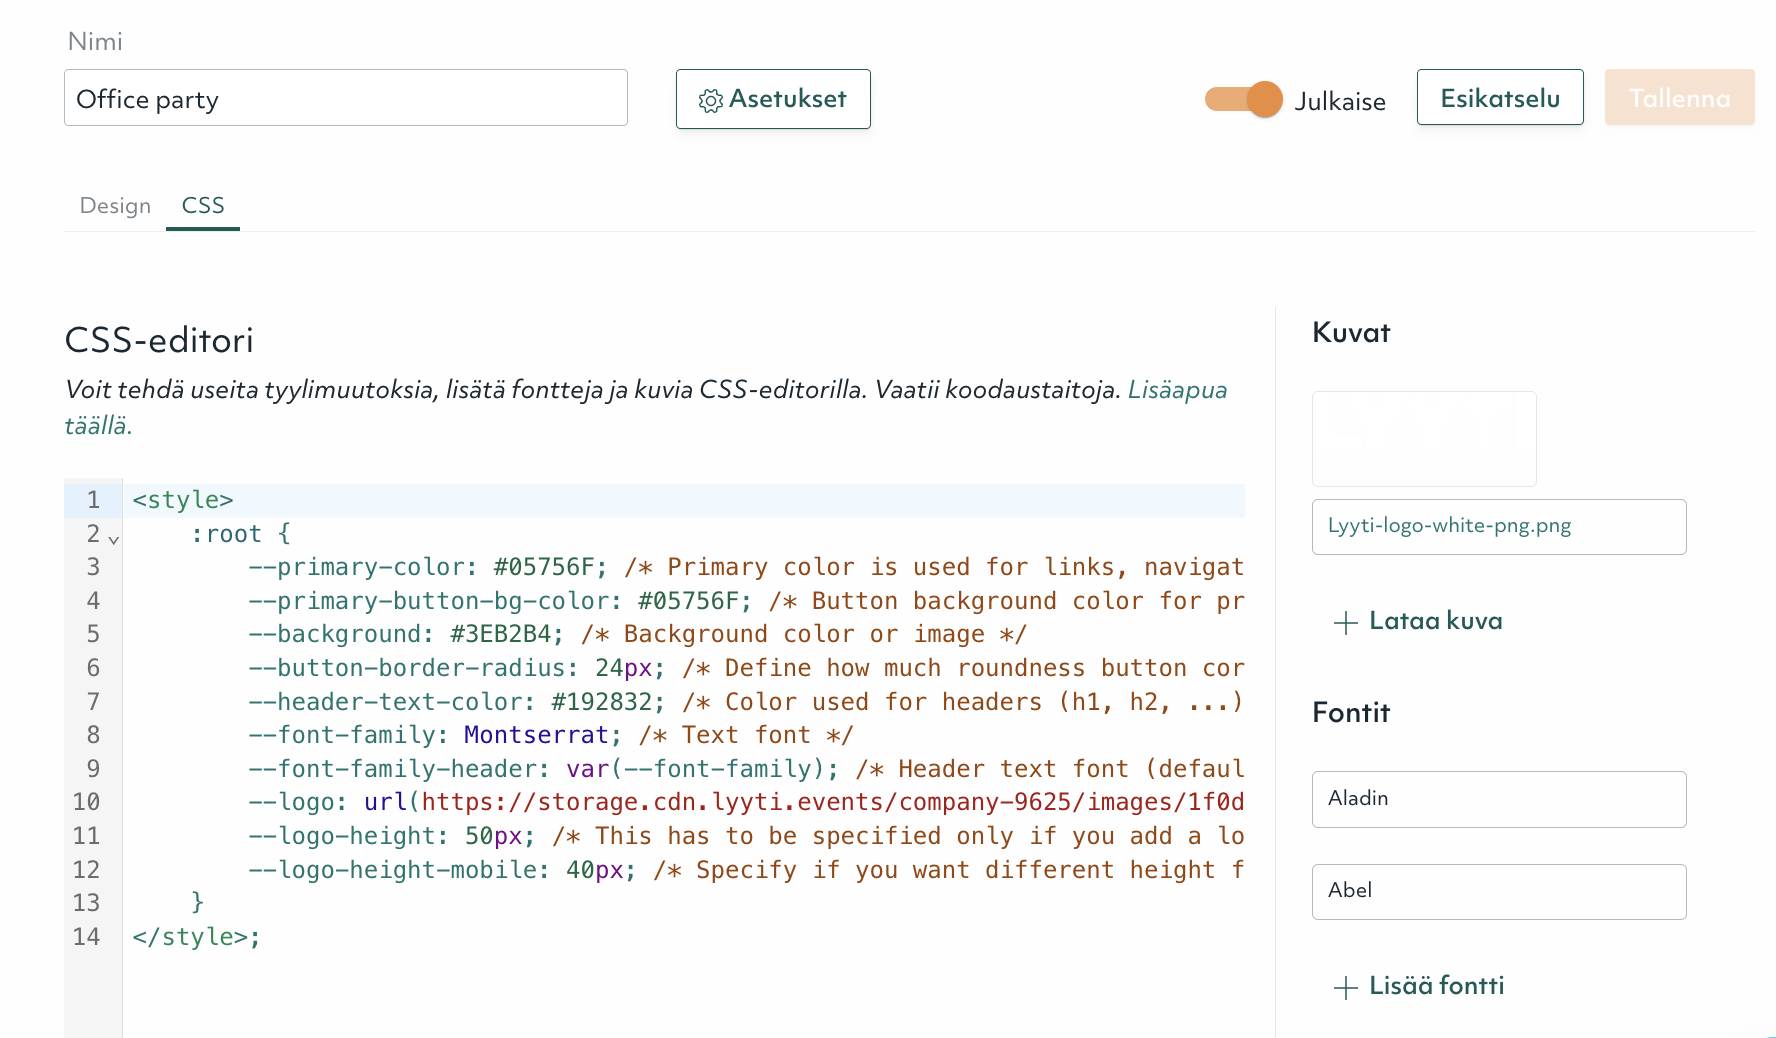Viewport: 1776px width, 1038px height.
Task: Click the uploaded logo image thumbnail
Action: tap(1424, 438)
